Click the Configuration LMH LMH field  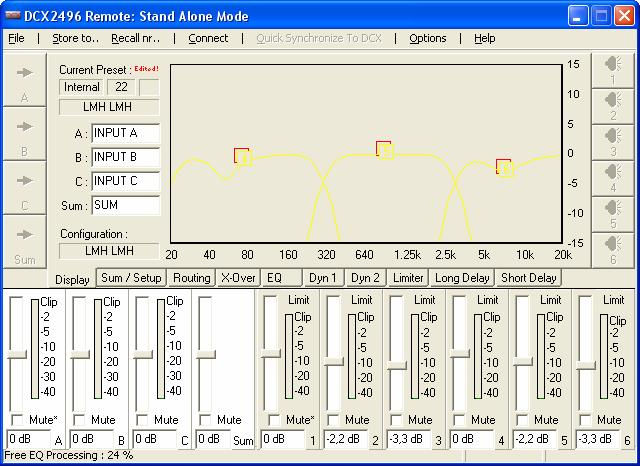pyautogui.click(x=109, y=251)
